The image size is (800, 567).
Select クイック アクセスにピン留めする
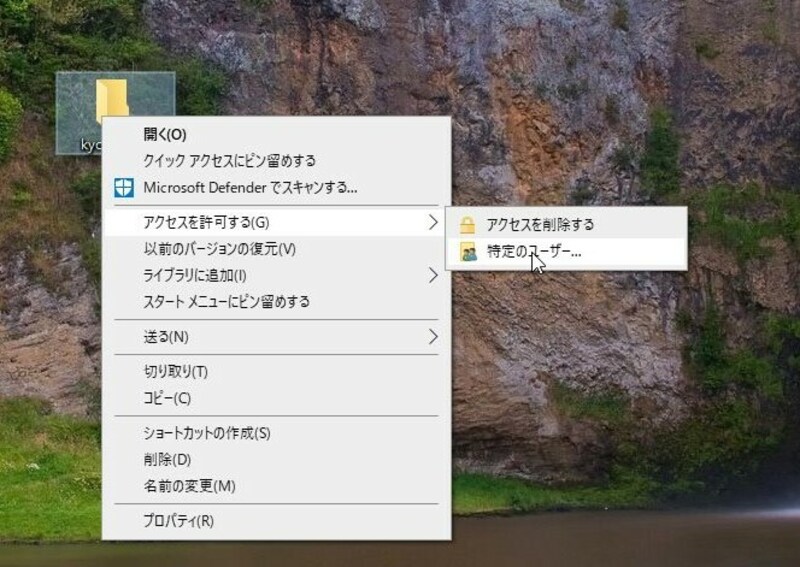[277, 161]
